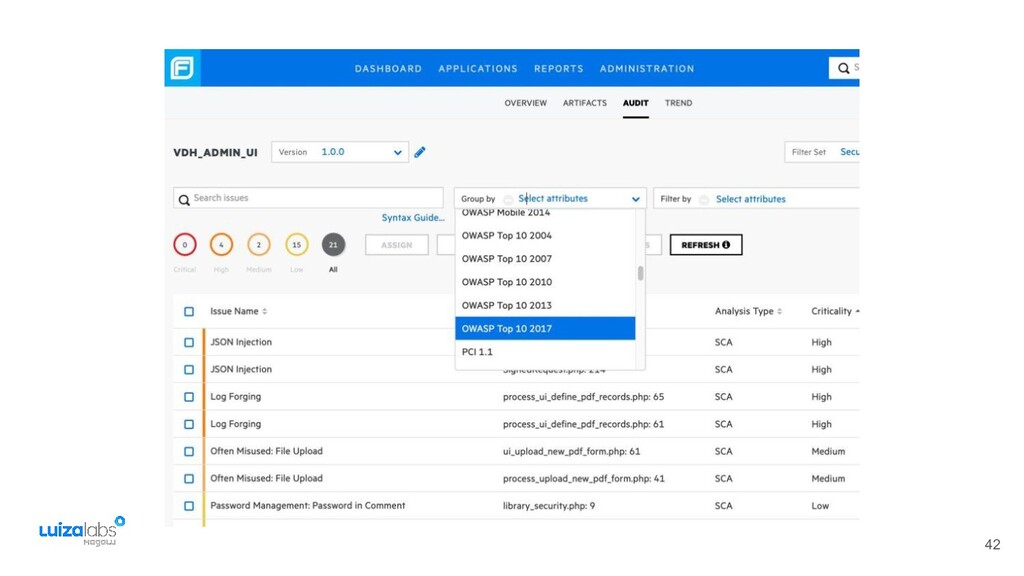
Task: Click process_ui_define_pdf_records.php: 61 location
Action: 583,424
